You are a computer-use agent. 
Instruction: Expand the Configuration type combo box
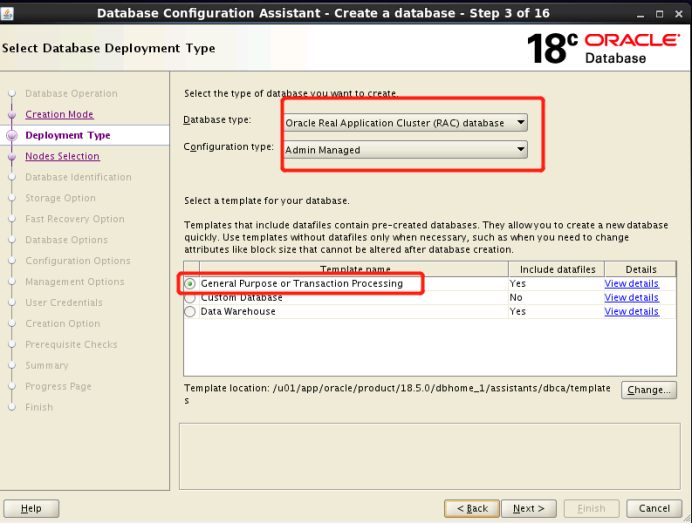(406, 150)
